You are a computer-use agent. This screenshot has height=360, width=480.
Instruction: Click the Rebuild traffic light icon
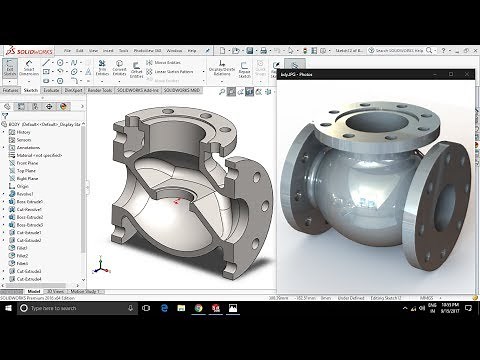tap(305, 51)
